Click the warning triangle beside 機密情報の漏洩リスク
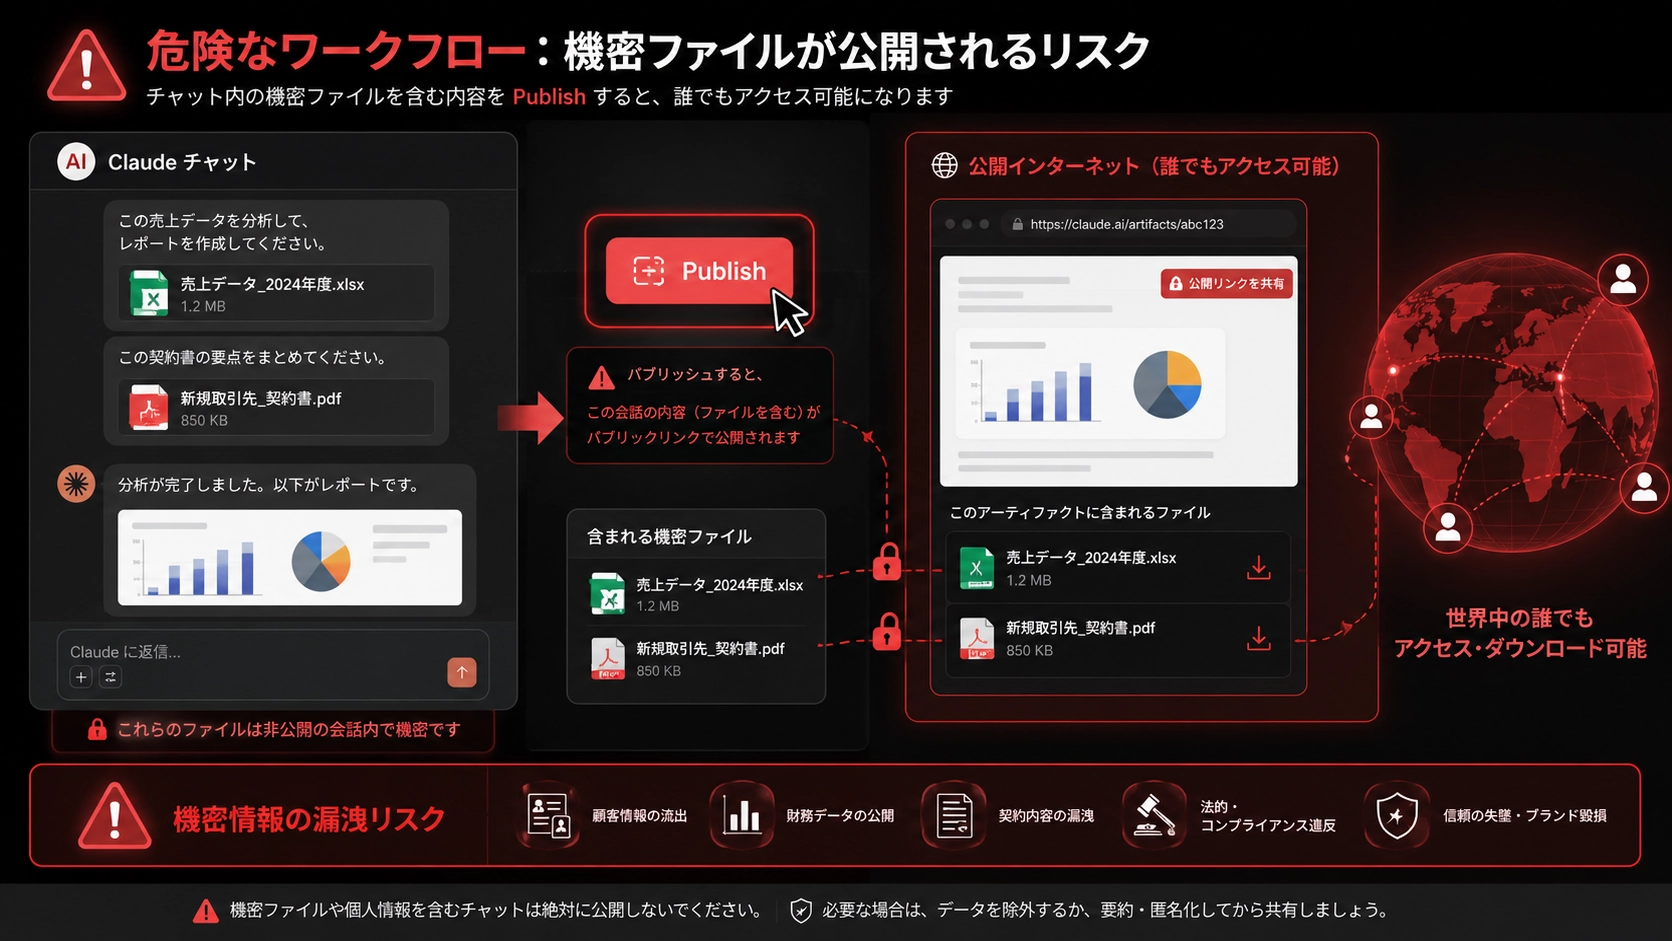Screen dimensions: 1672x941 coord(115,816)
